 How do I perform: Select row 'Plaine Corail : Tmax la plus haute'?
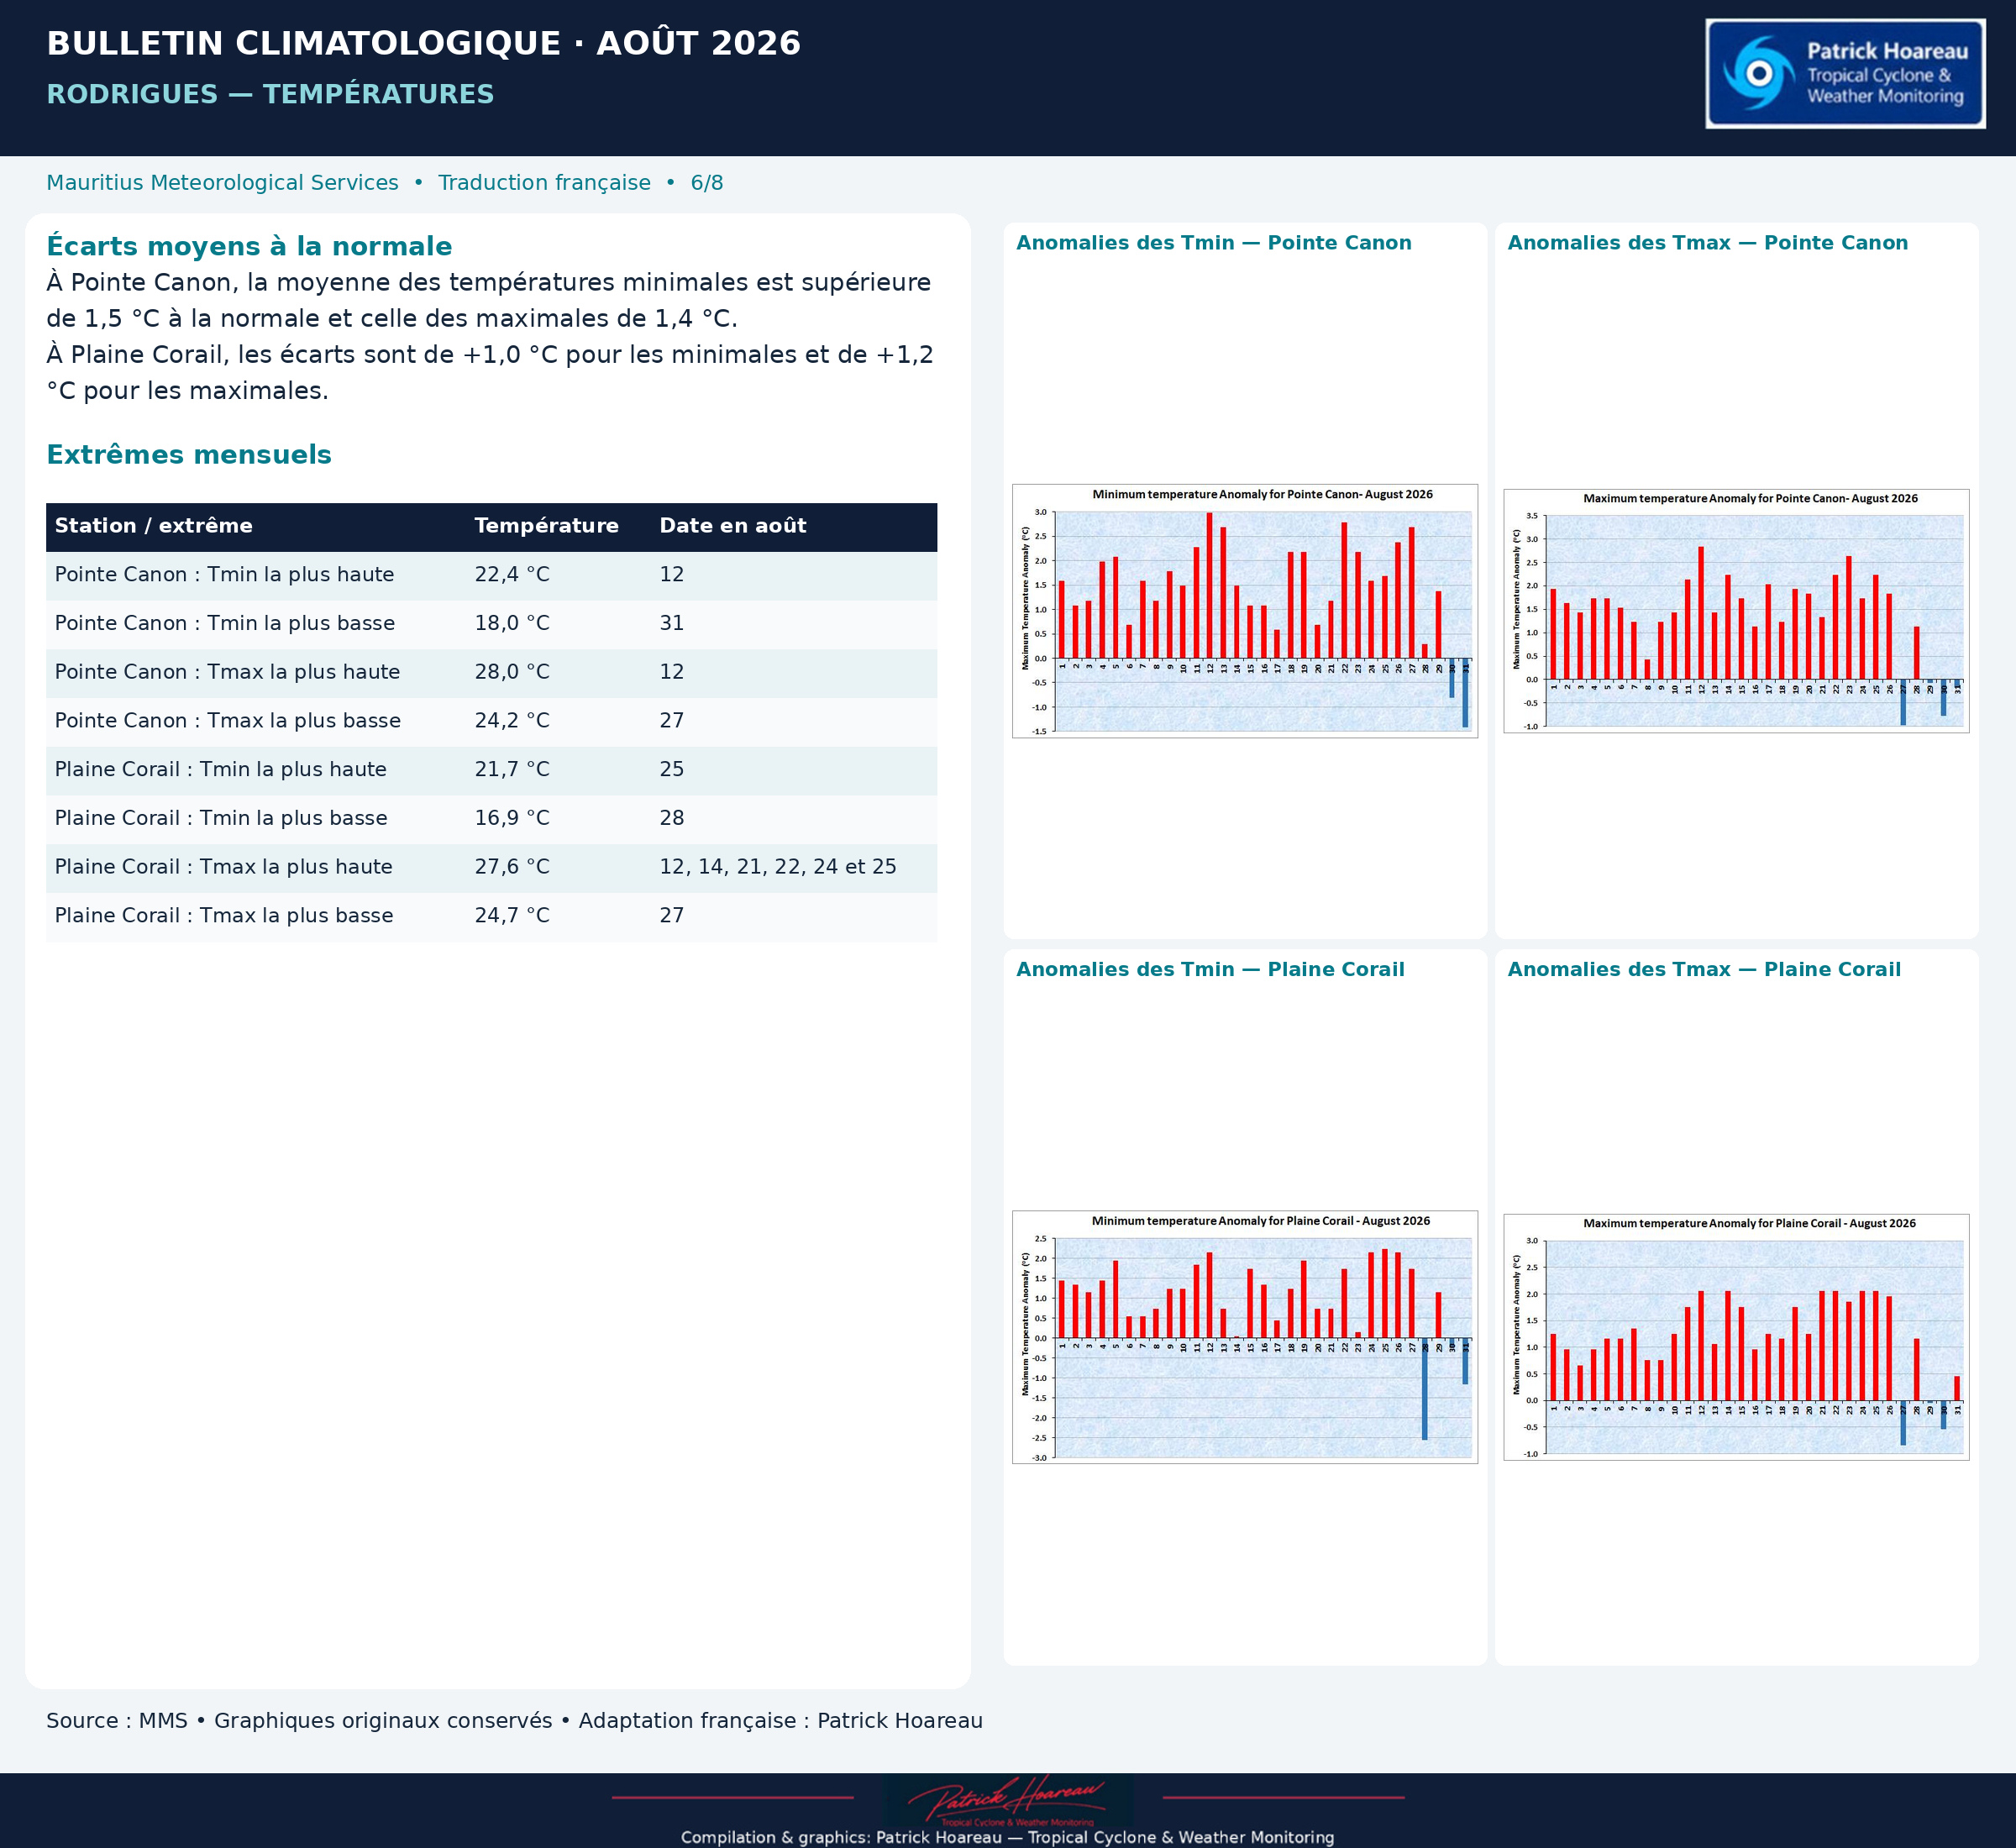491,867
